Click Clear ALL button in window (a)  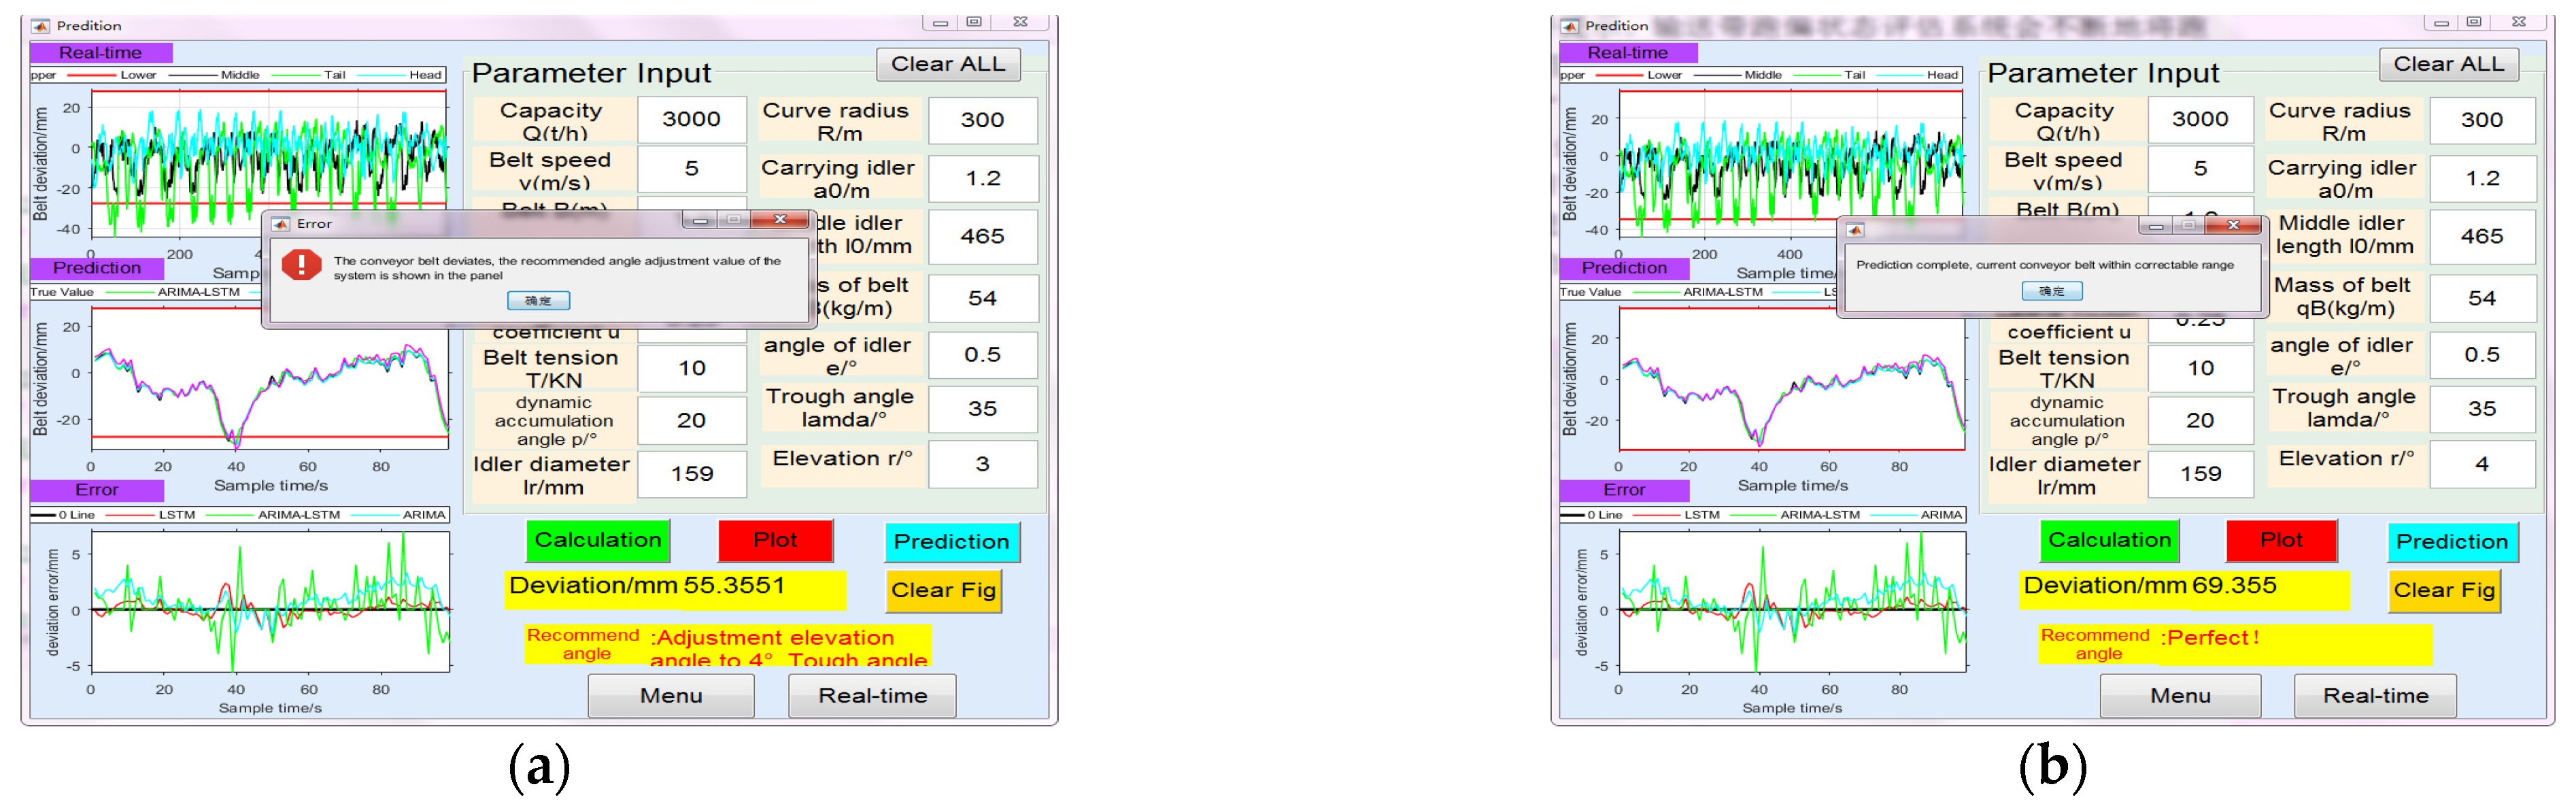(x=947, y=65)
